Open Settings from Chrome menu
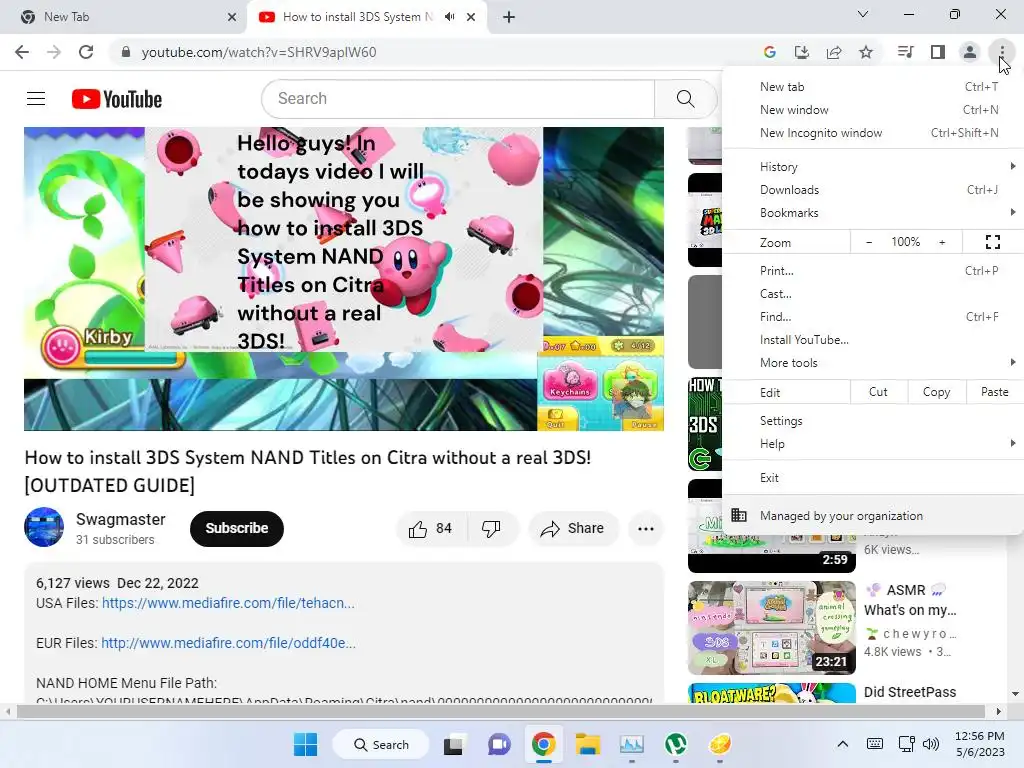The height and width of the screenshot is (768, 1024). point(873,421)
